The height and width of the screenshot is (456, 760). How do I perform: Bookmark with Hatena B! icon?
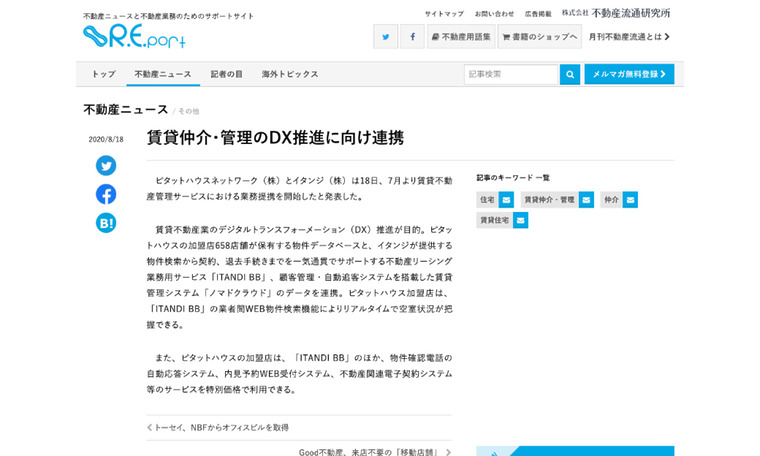pyautogui.click(x=106, y=223)
